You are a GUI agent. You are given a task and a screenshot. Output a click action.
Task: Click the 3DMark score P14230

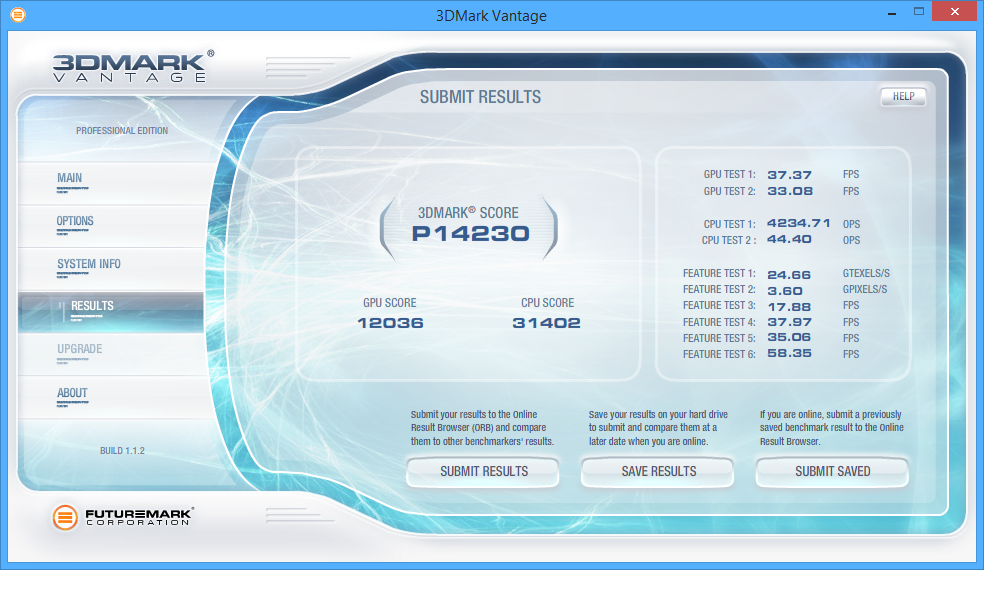tap(471, 234)
